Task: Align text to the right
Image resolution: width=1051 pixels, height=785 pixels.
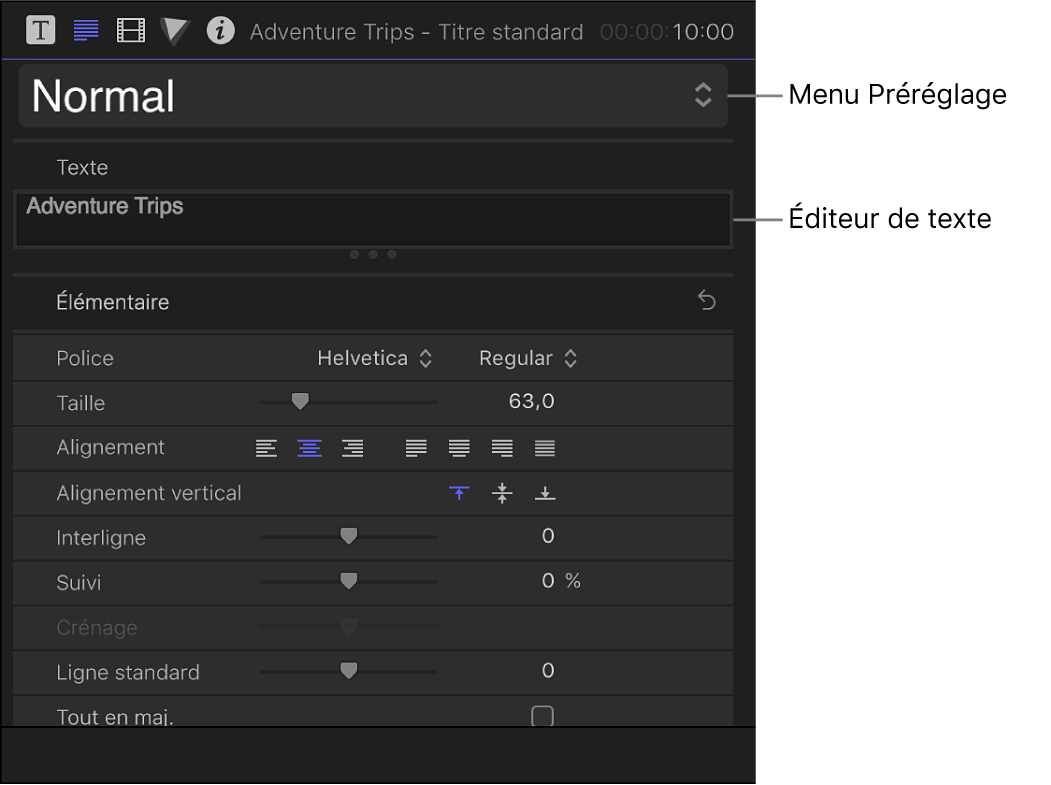Action: coord(352,448)
